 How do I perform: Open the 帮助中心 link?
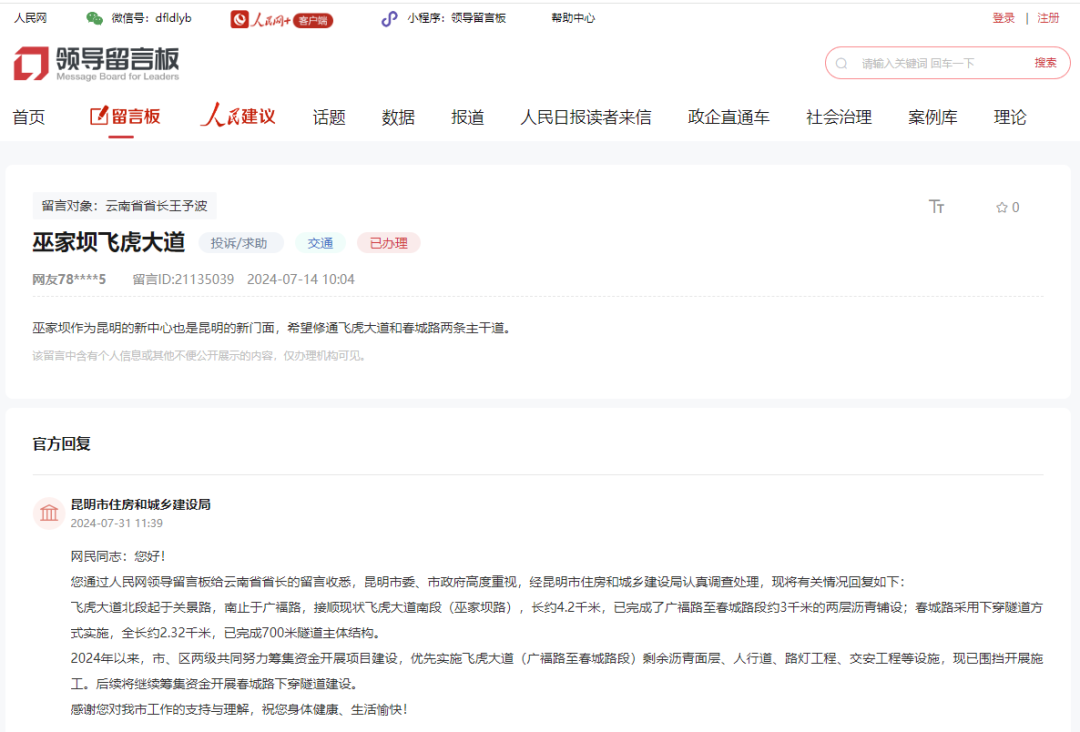coord(573,18)
